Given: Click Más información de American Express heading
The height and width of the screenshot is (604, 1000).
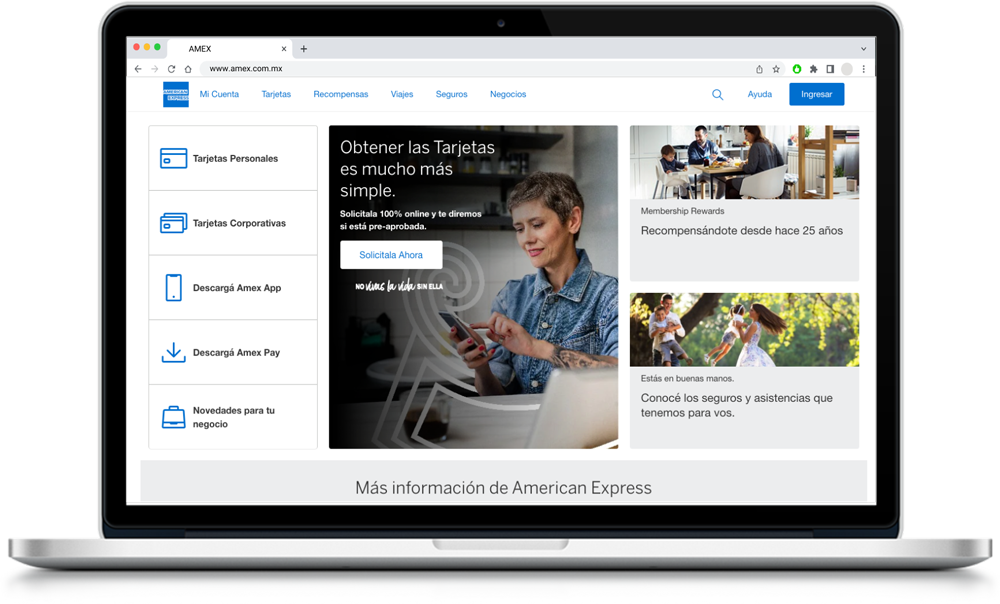Looking at the screenshot, I should [503, 488].
